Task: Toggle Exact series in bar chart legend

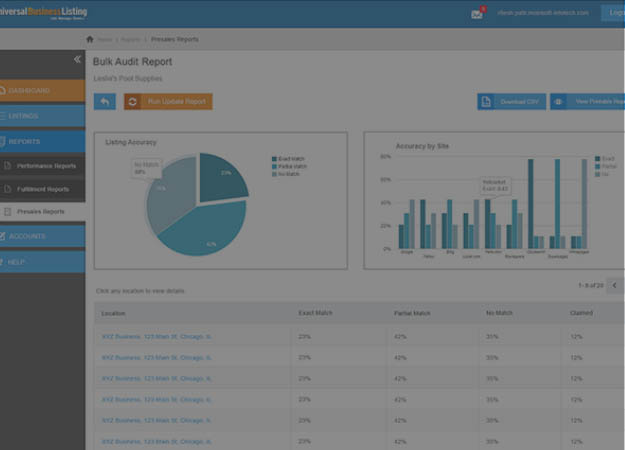Action: pos(605,159)
